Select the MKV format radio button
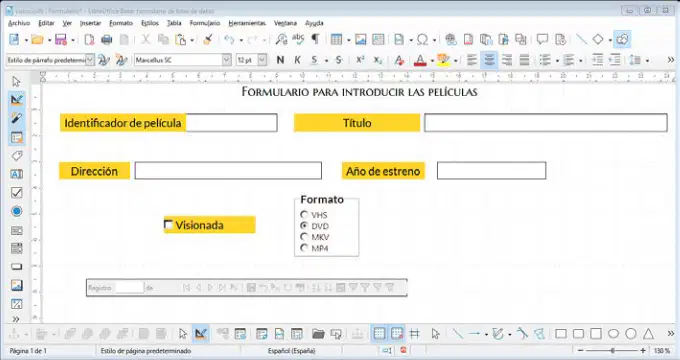 coord(304,237)
